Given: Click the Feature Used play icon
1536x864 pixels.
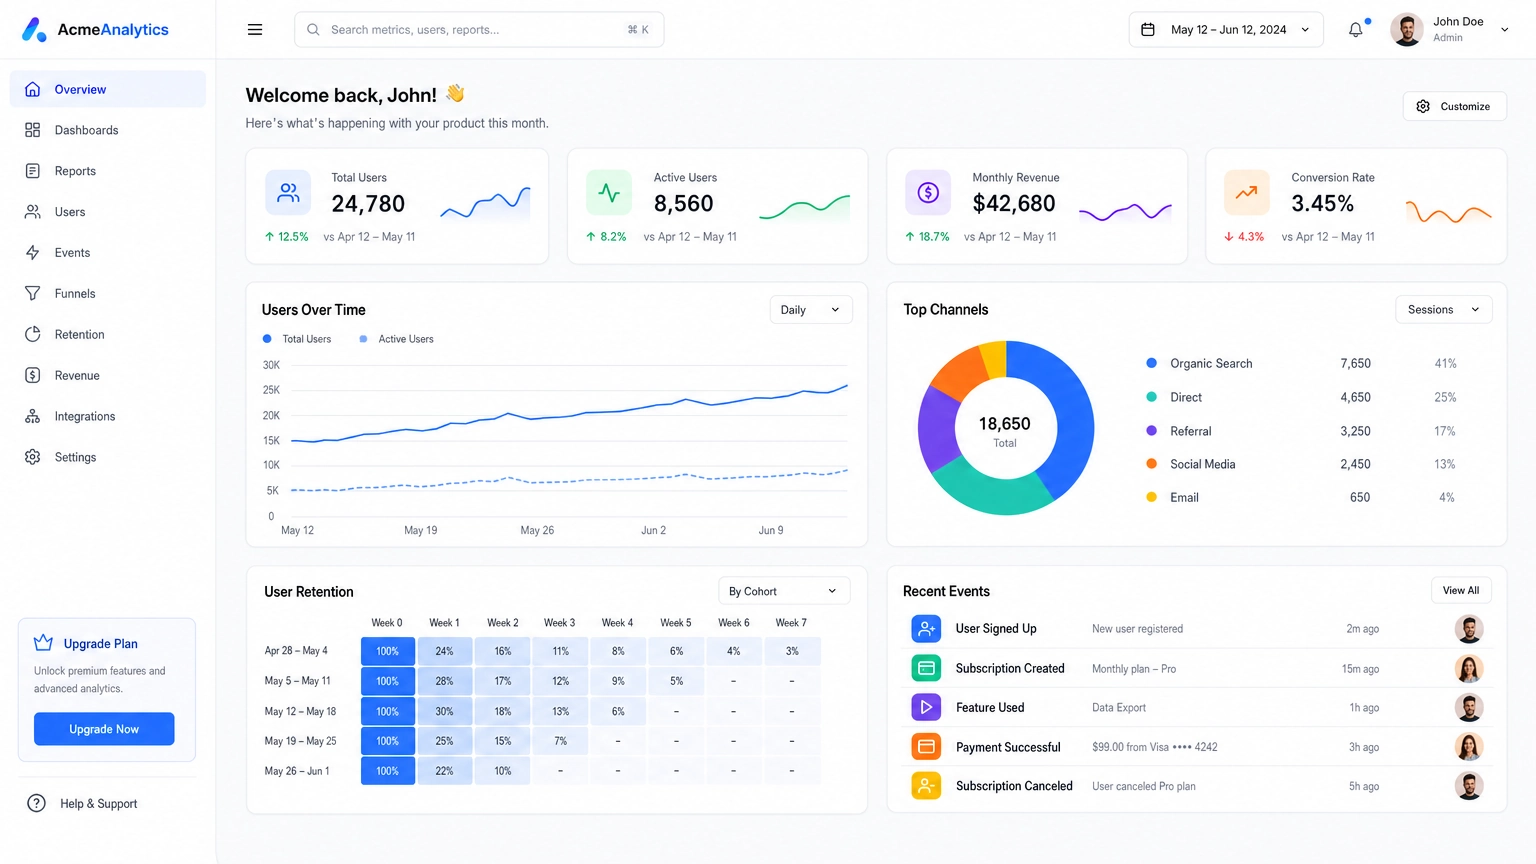Looking at the screenshot, I should [926, 707].
